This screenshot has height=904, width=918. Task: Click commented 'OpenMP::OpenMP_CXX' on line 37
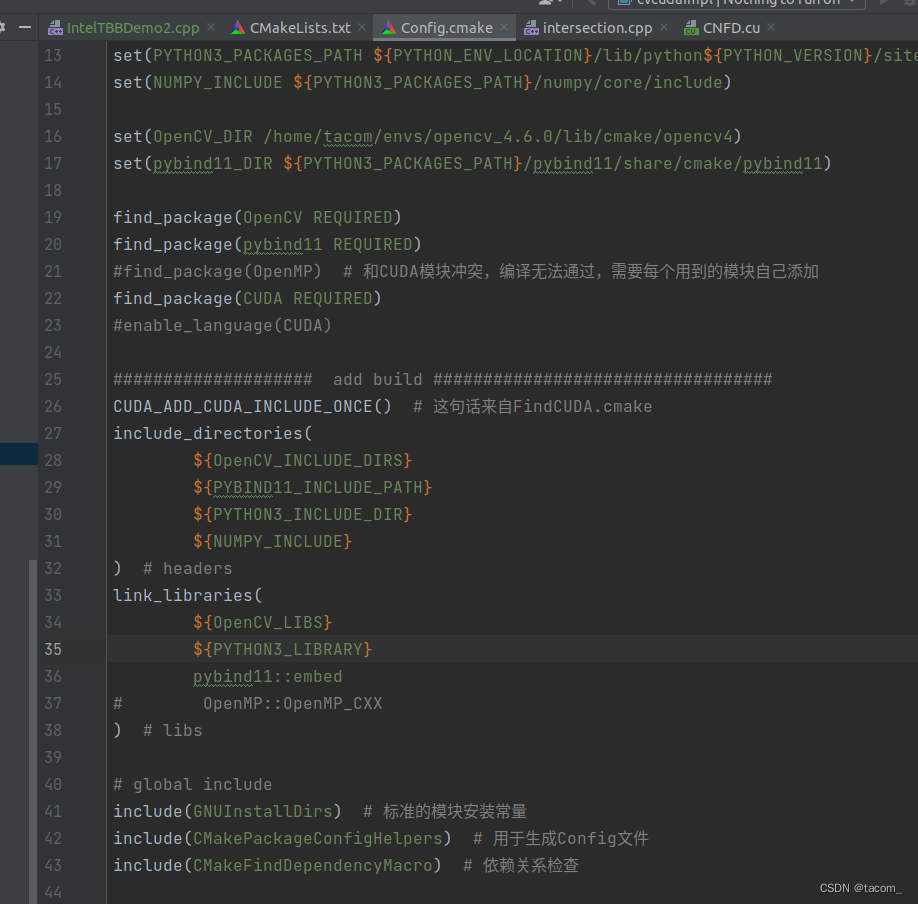(293, 703)
